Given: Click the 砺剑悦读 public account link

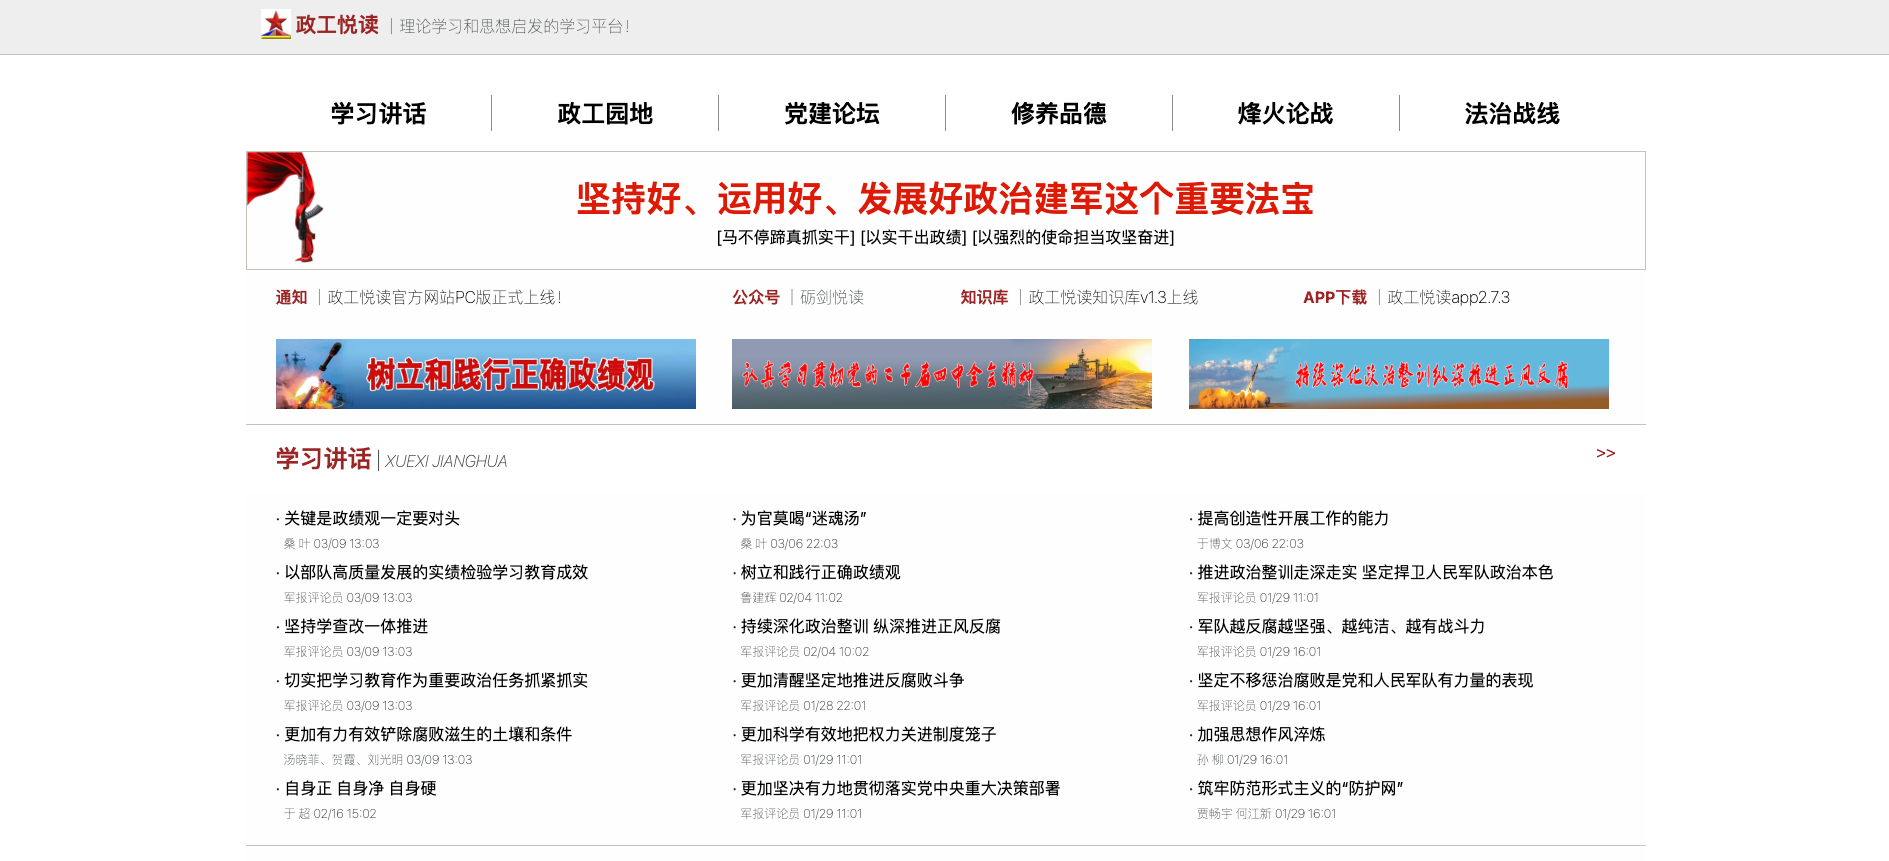Looking at the screenshot, I should pos(831,298).
